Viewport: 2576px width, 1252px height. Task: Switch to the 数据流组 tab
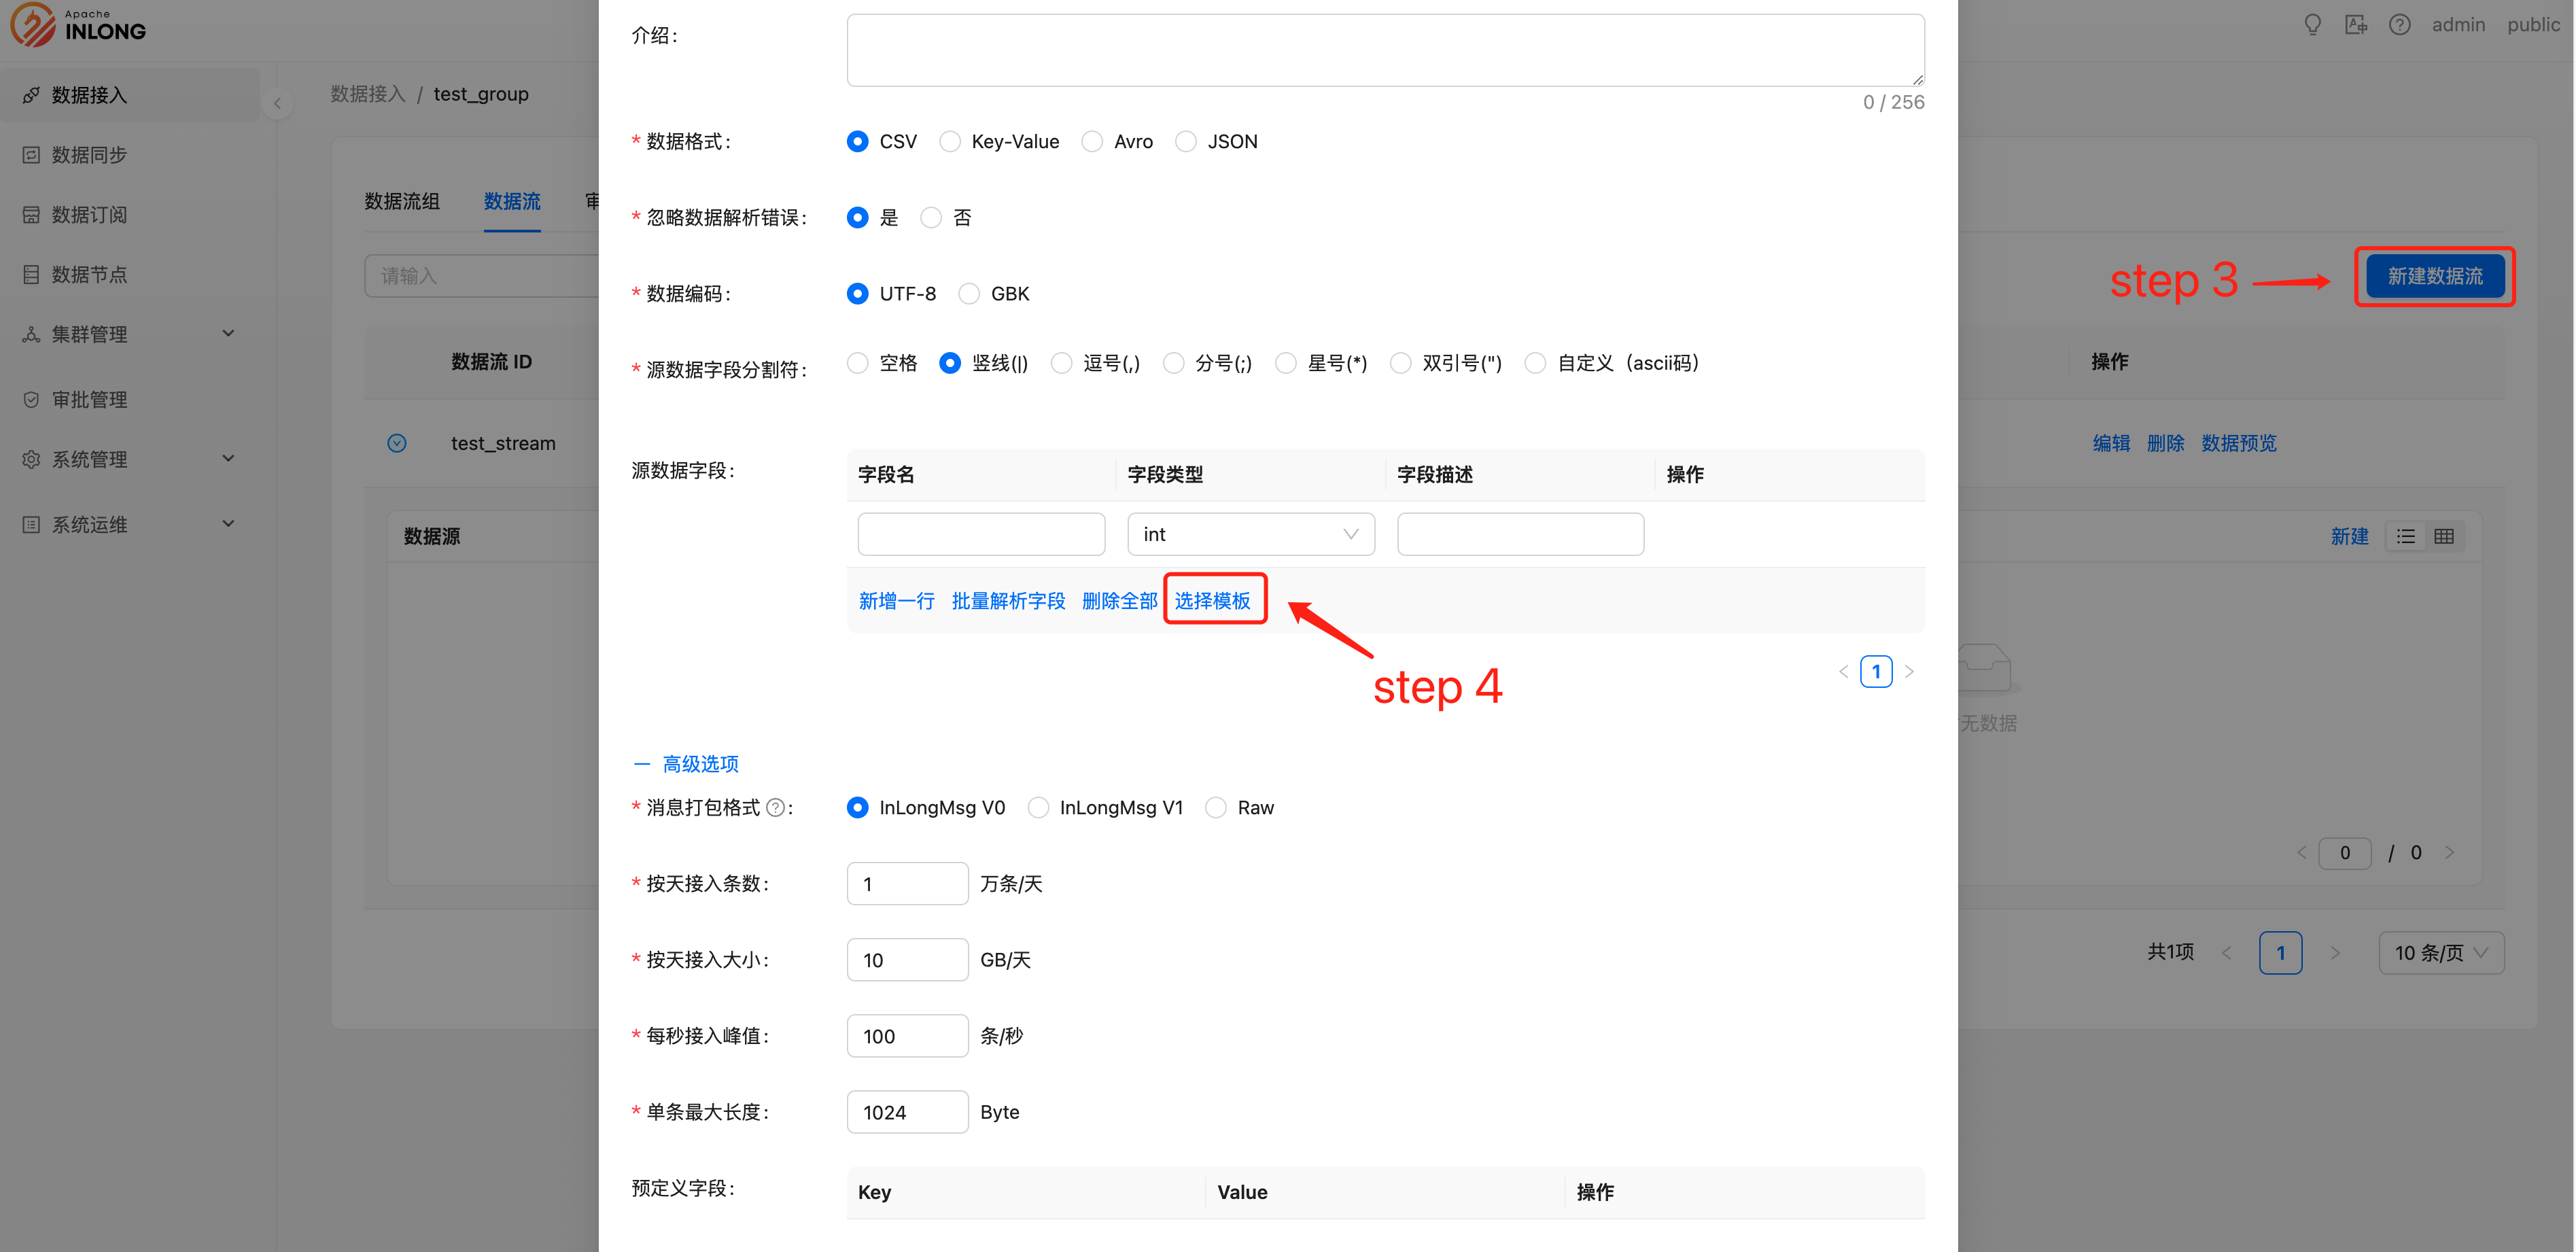pyautogui.click(x=402, y=201)
